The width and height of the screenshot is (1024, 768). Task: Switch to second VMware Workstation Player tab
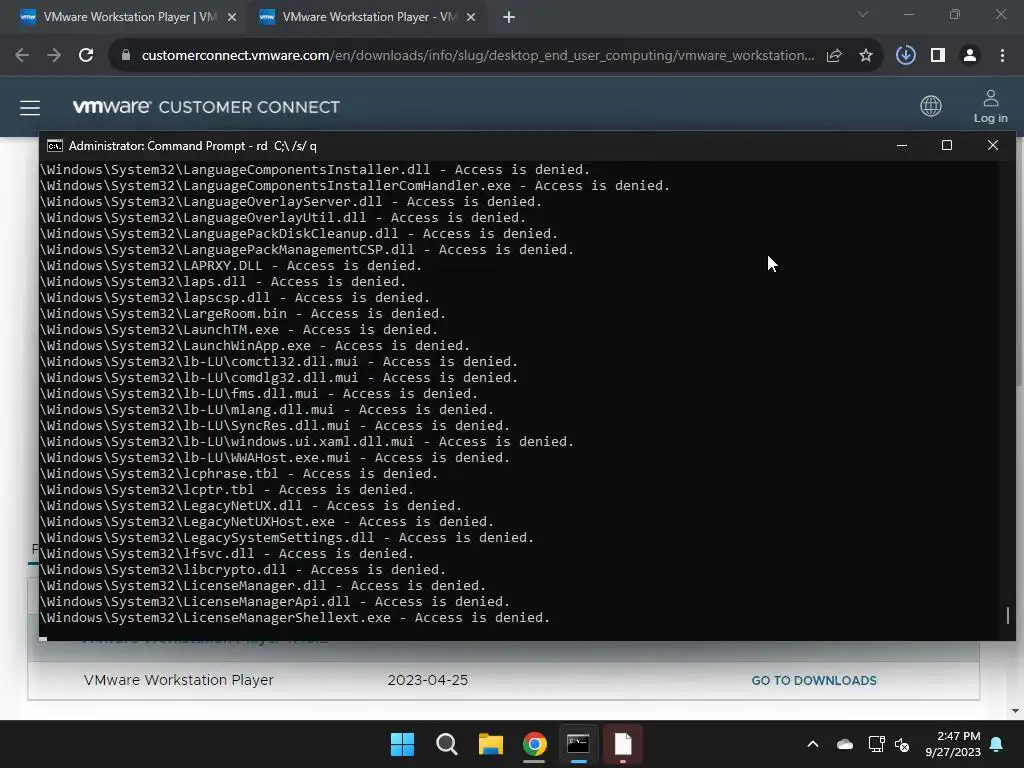point(366,17)
